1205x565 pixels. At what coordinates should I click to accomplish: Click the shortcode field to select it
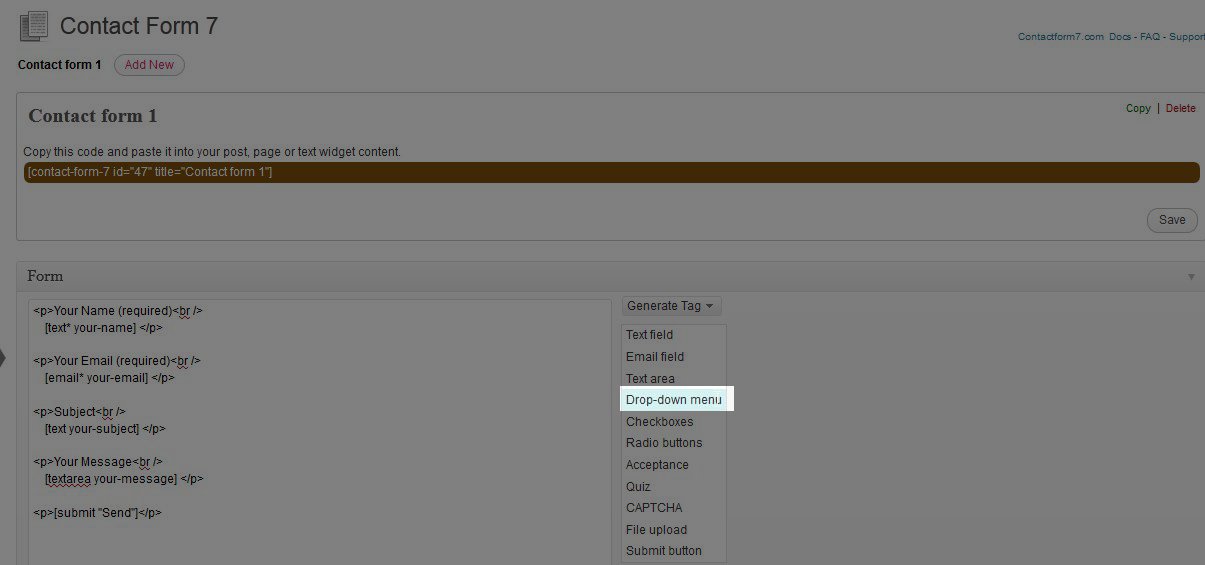click(x=611, y=173)
